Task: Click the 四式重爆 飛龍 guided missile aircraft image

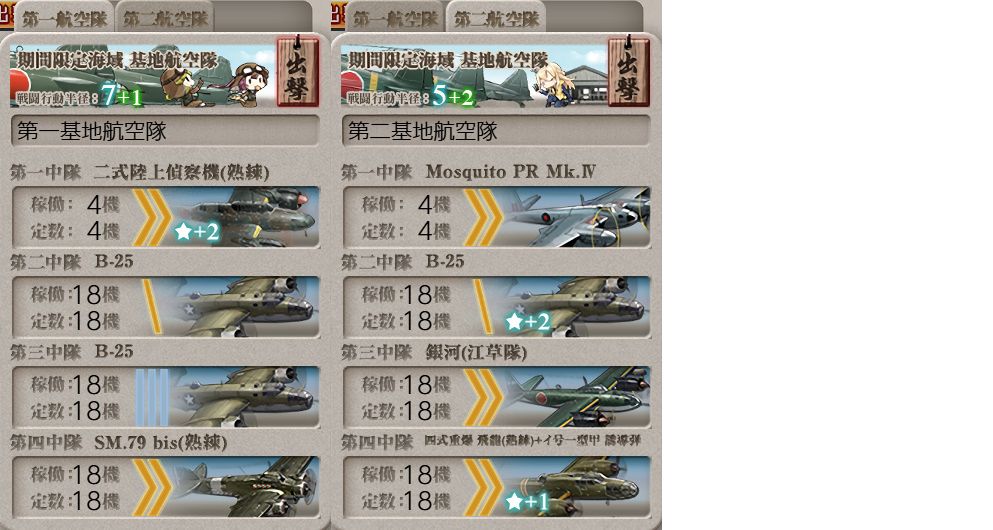Action: tap(578, 487)
